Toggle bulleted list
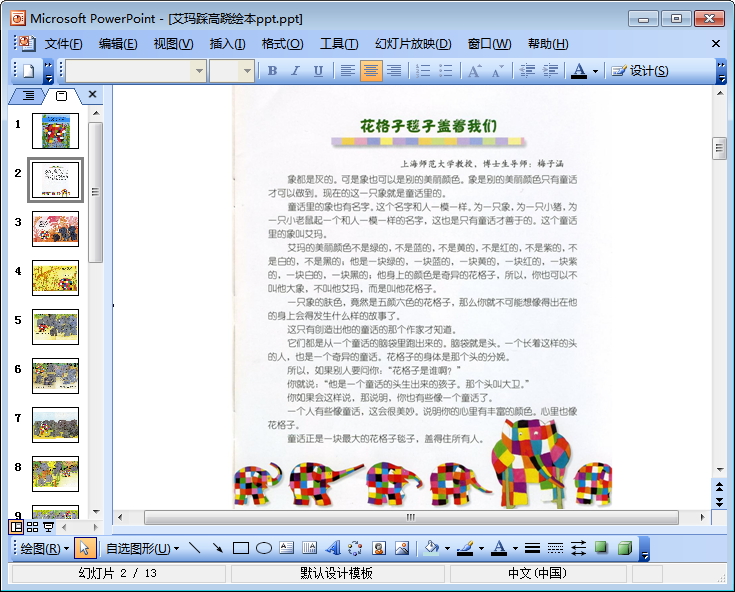Screen dimensions: 735x592 click(446, 71)
